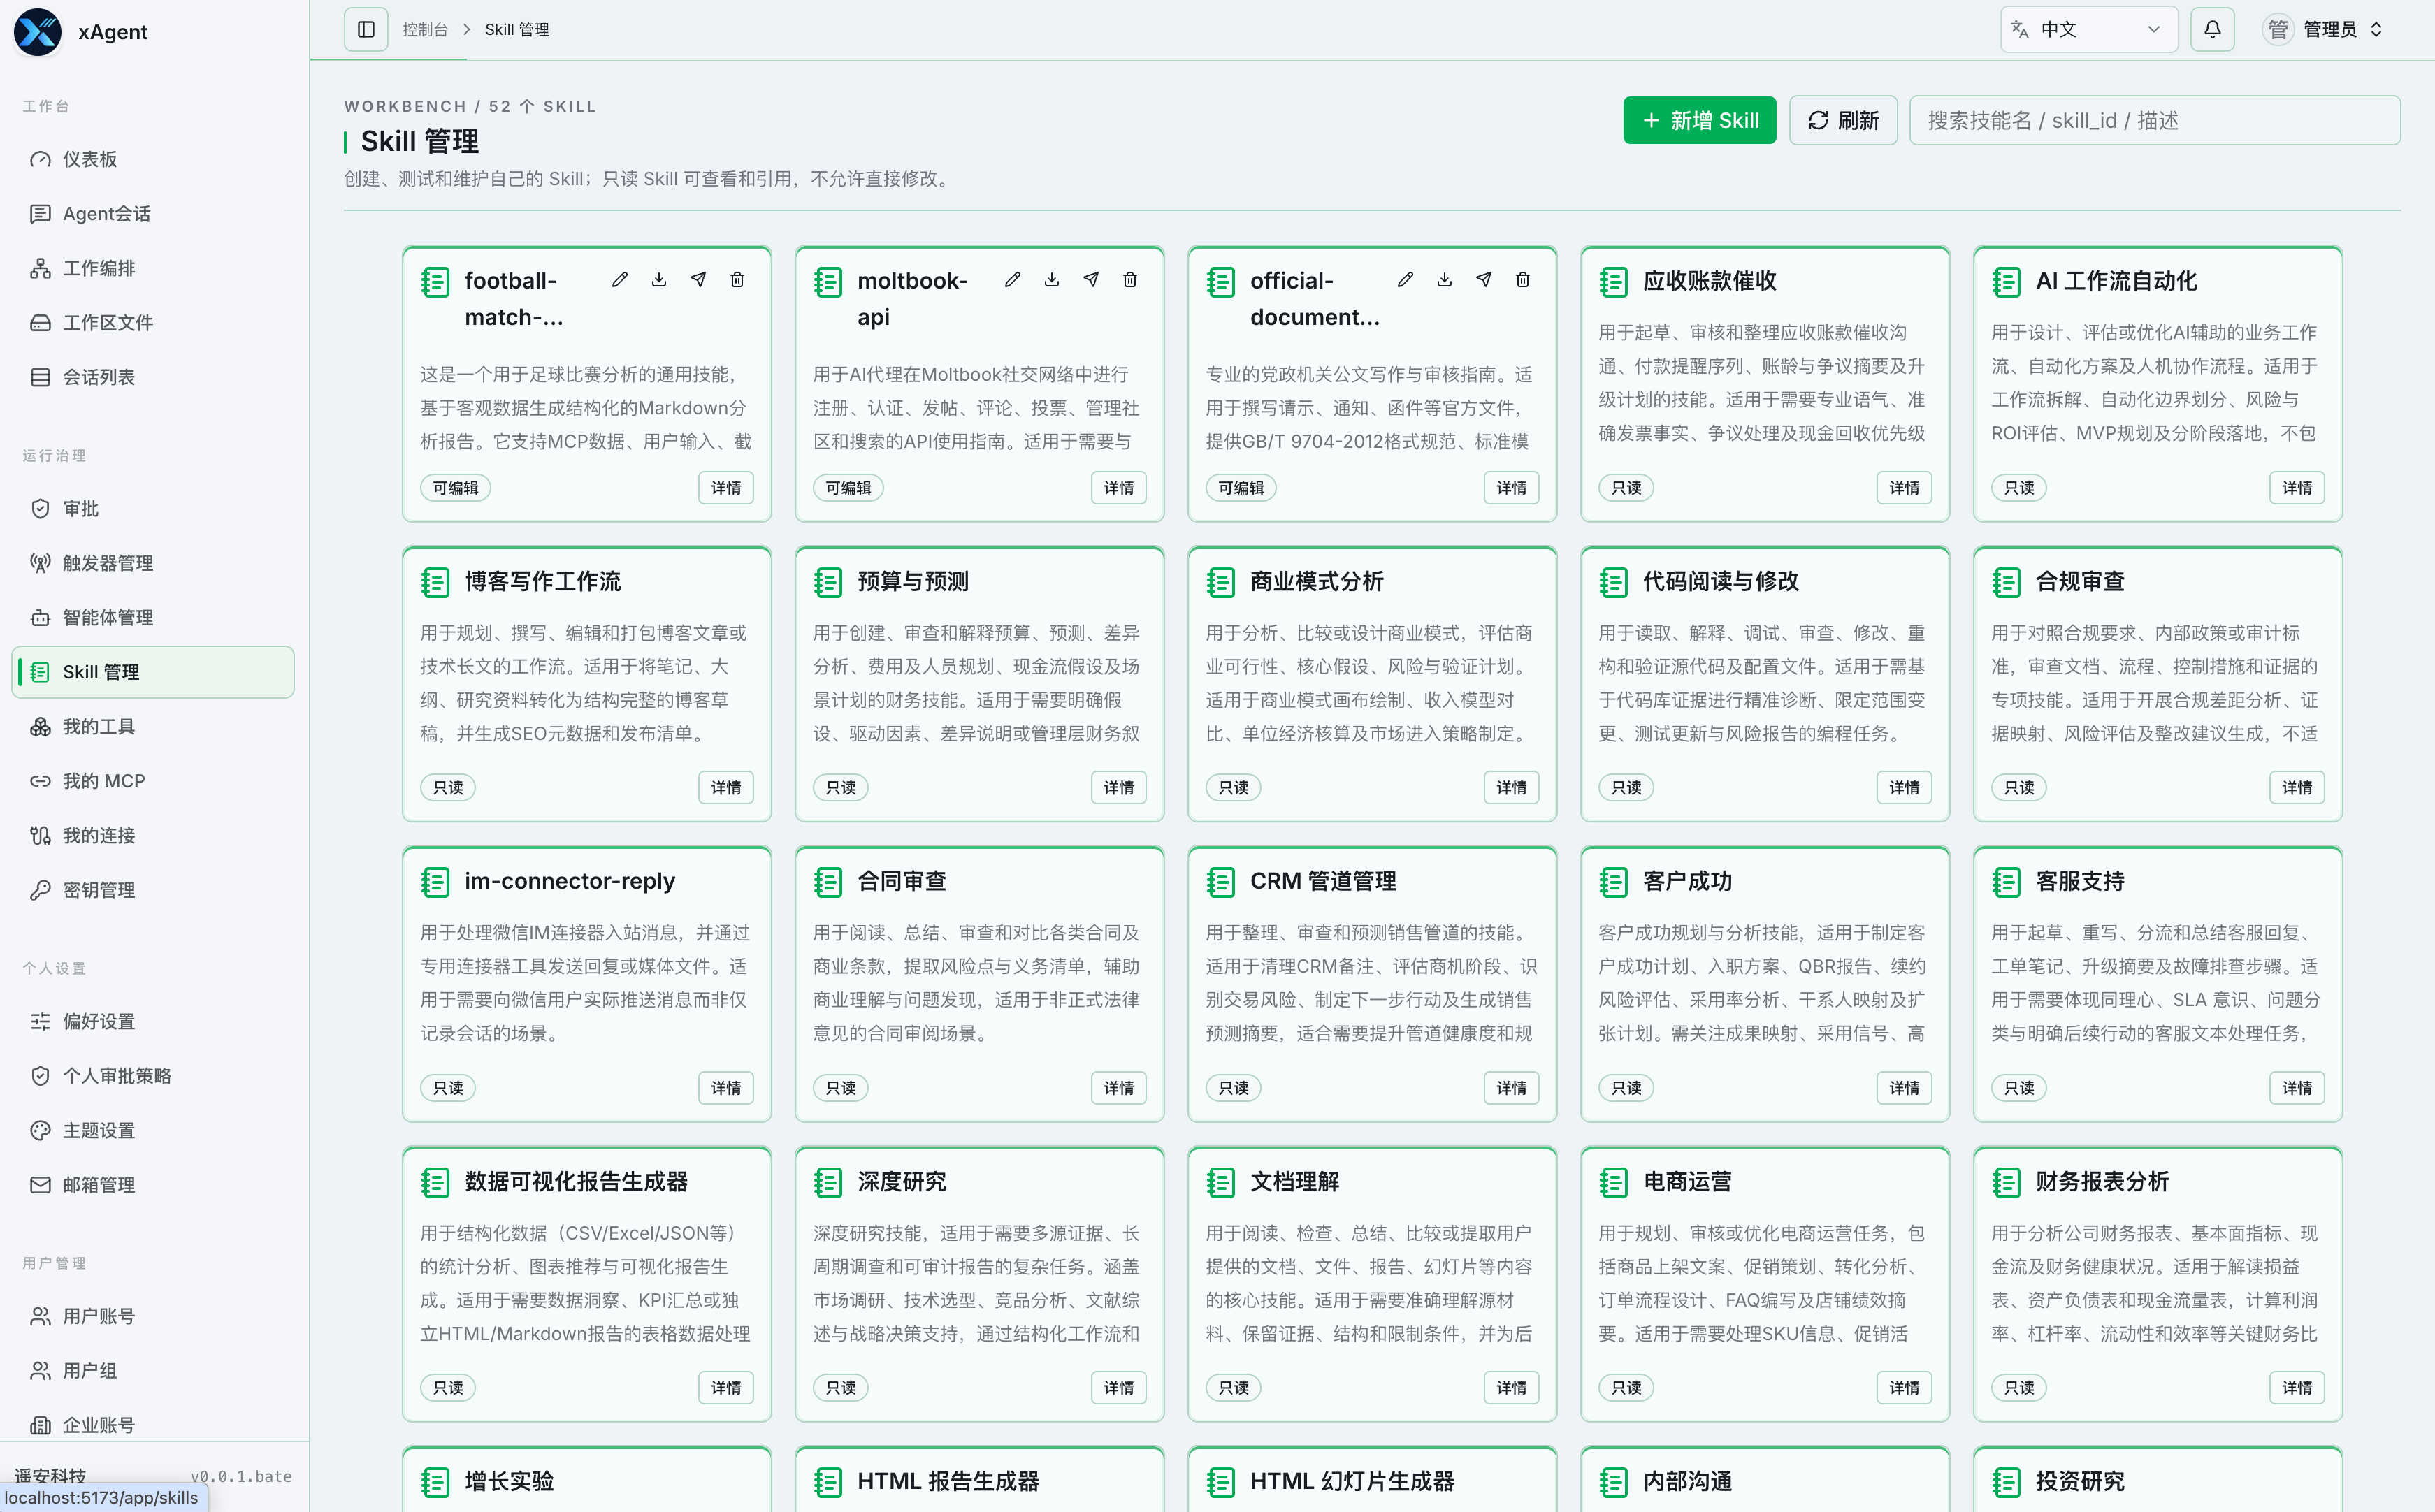The image size is (2435, 1512).
Task: Open the 中文 language dropdown
Action: click(2088, 30)
